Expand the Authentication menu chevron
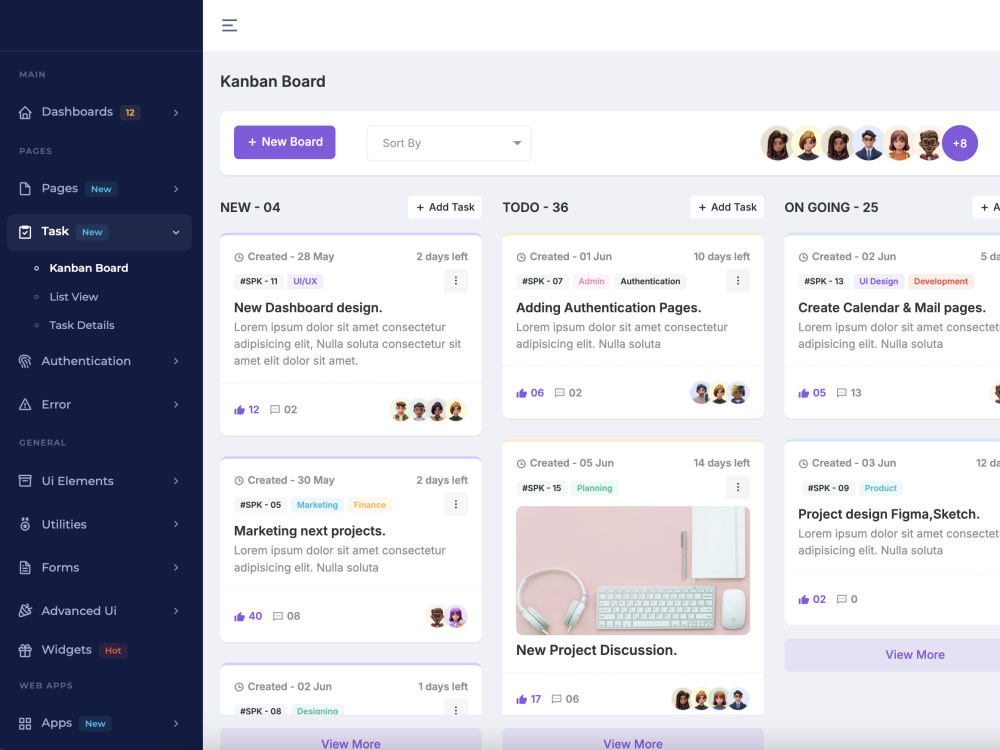This screenshot has height=750, width=1000. (x=176, y=362)
